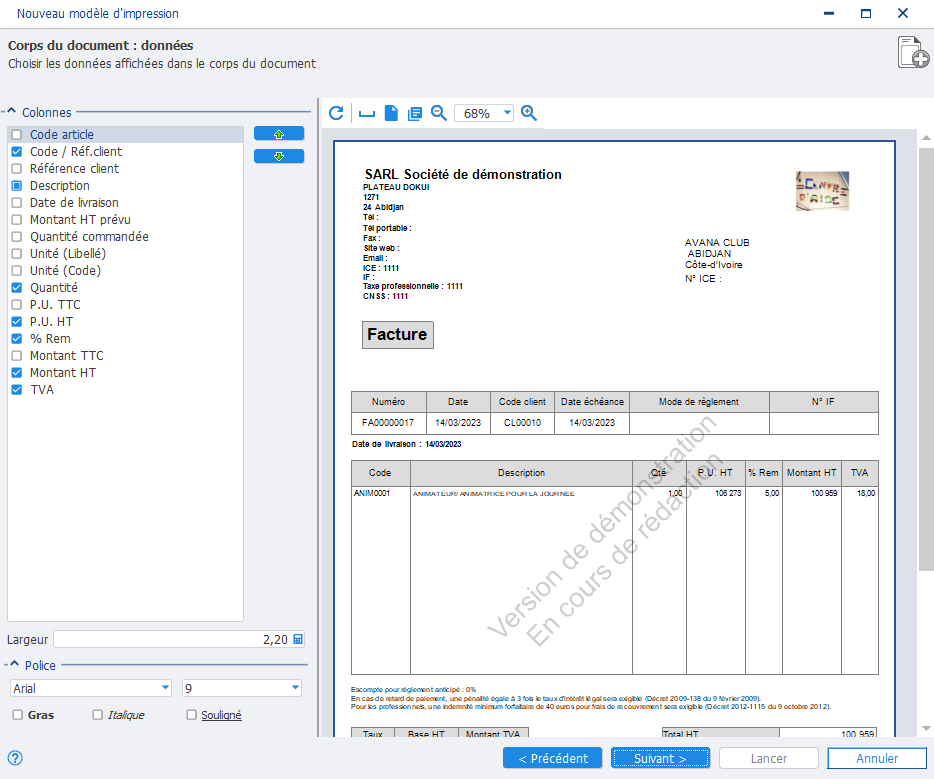934x779 pixels.
Task: Uncheck the Montant HT column
Action: [x=17, y=372]
